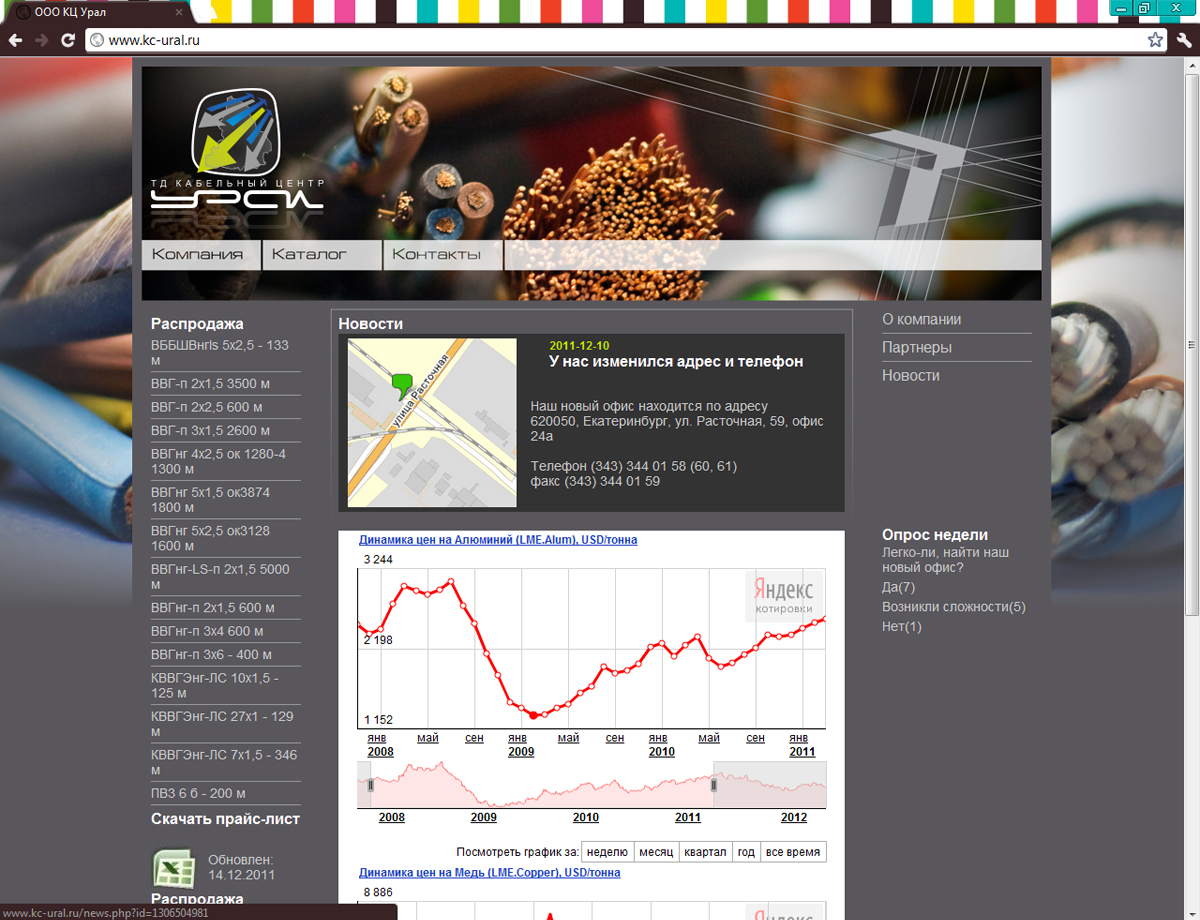
Task: Click the Новости section heading
Action: point(371,324)
